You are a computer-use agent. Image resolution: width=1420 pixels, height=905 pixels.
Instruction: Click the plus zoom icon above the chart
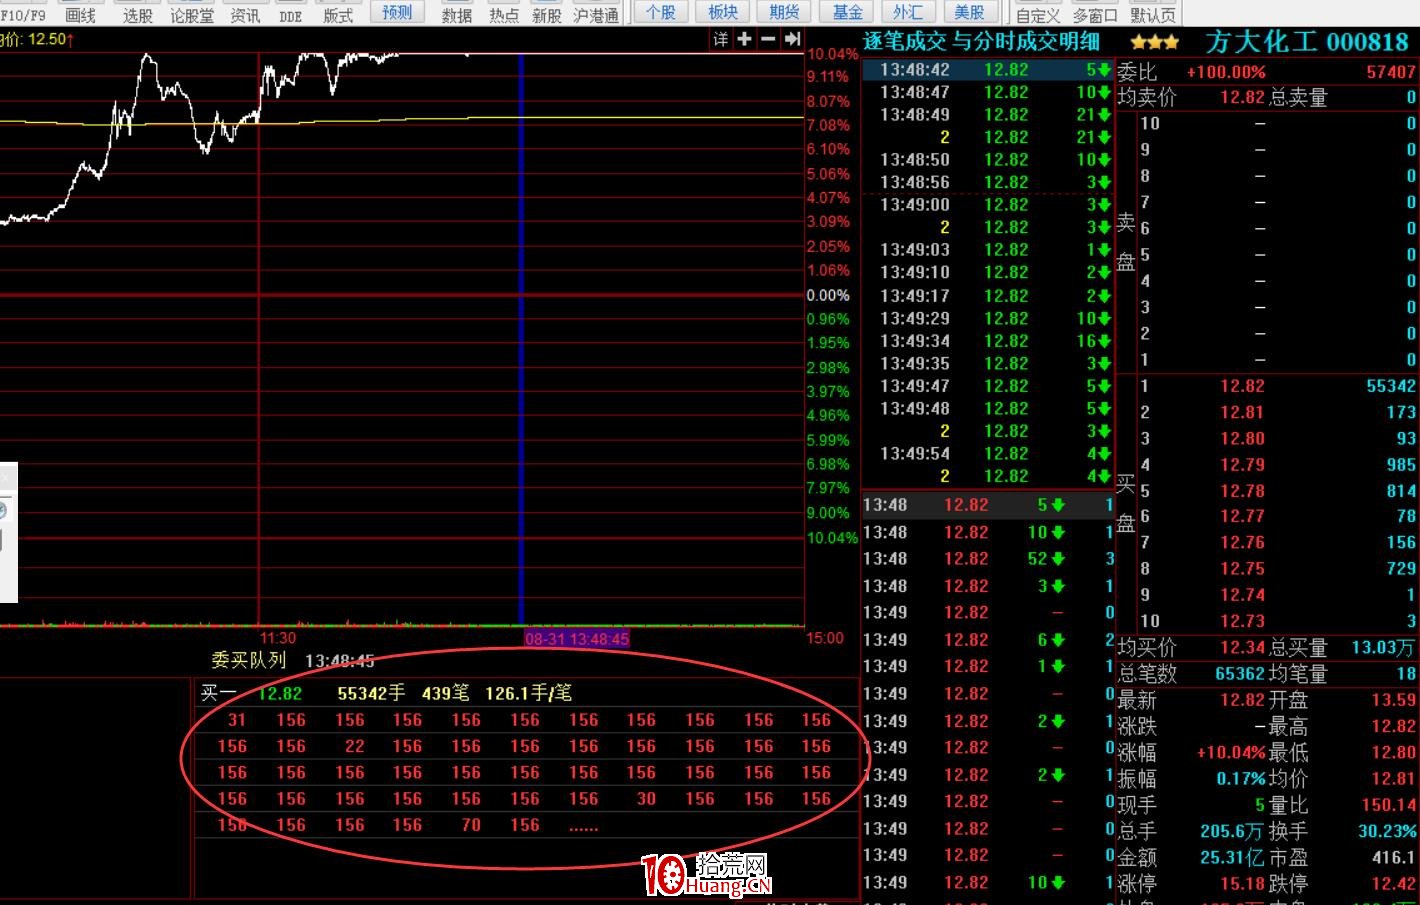tap(744, 39)
